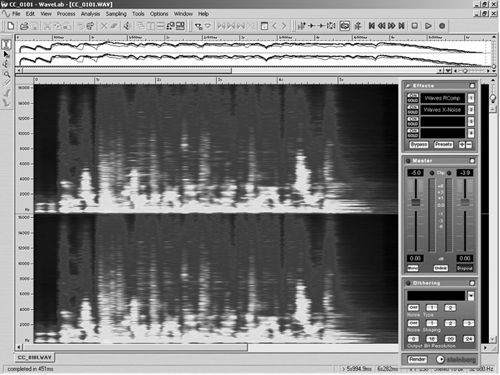The height and width of the screenshot is (375, 500).
Task: Click the window layout toolbar icon
Action: [180, 26]
